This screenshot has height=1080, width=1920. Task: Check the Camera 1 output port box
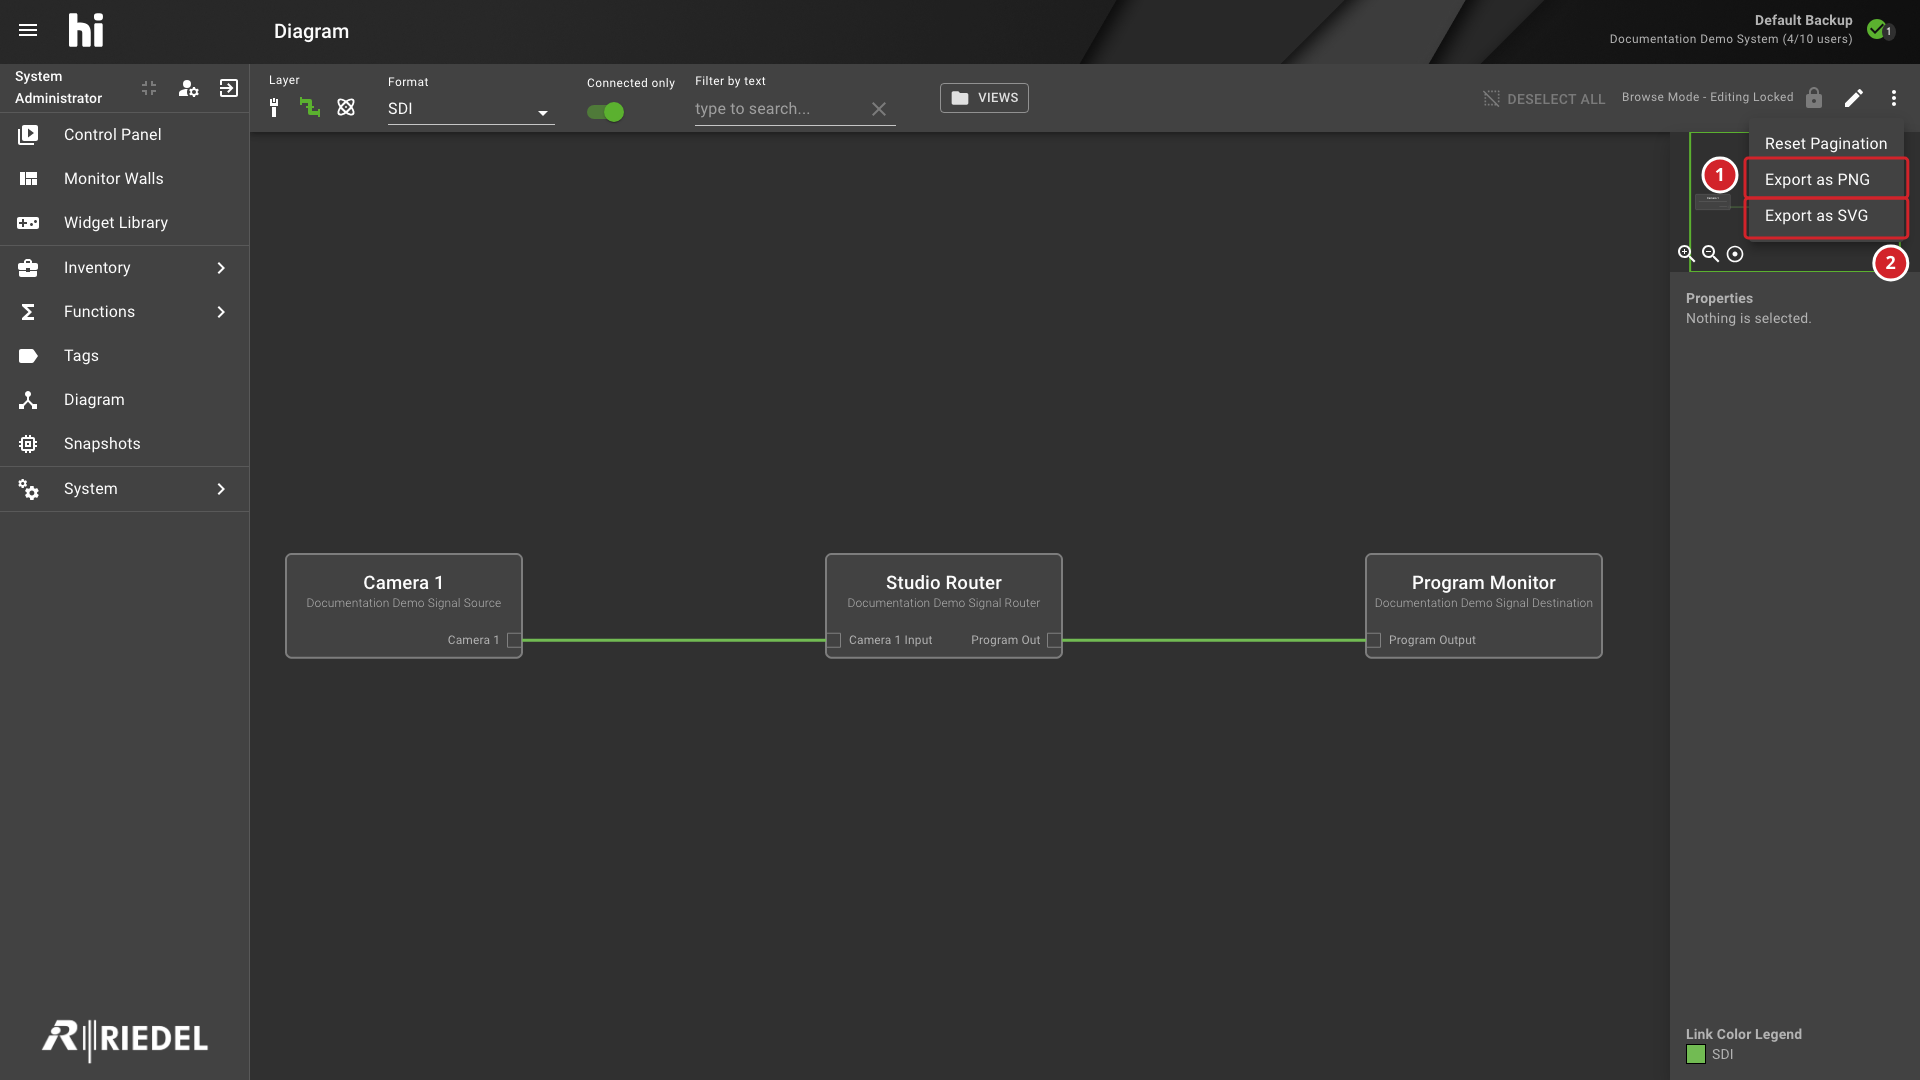pos(514,640)
